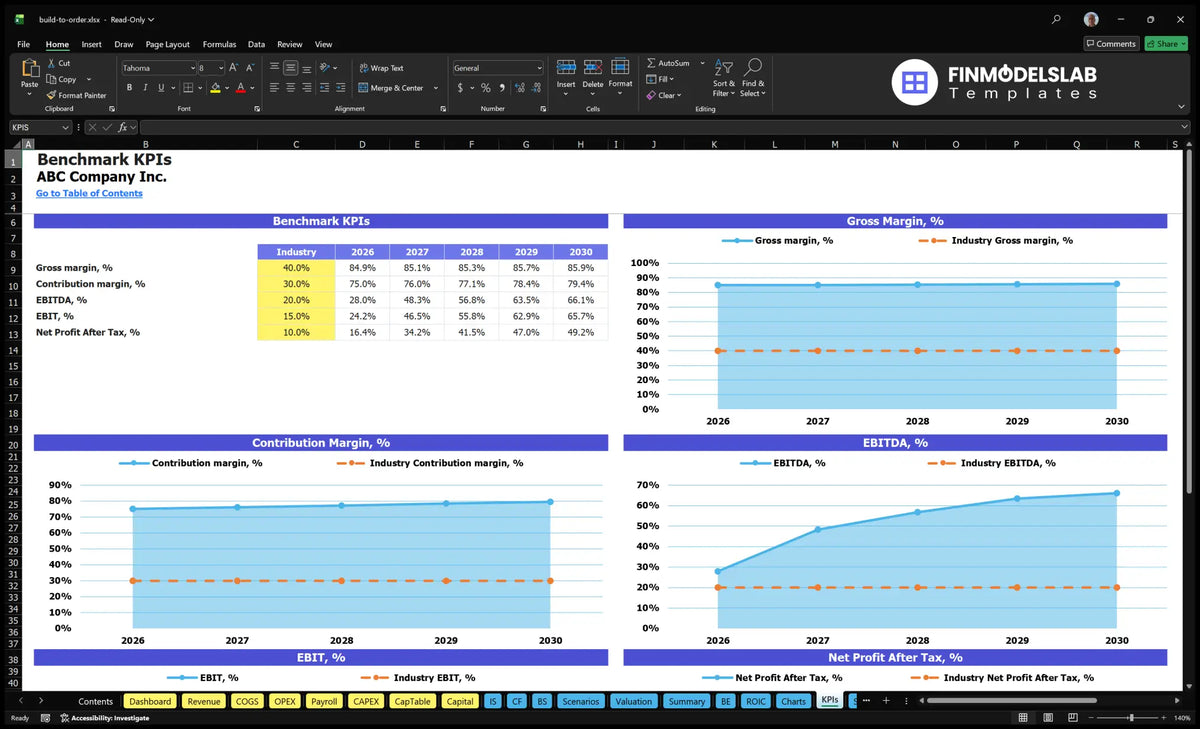Select the Dashboard sheet tab

150,701
